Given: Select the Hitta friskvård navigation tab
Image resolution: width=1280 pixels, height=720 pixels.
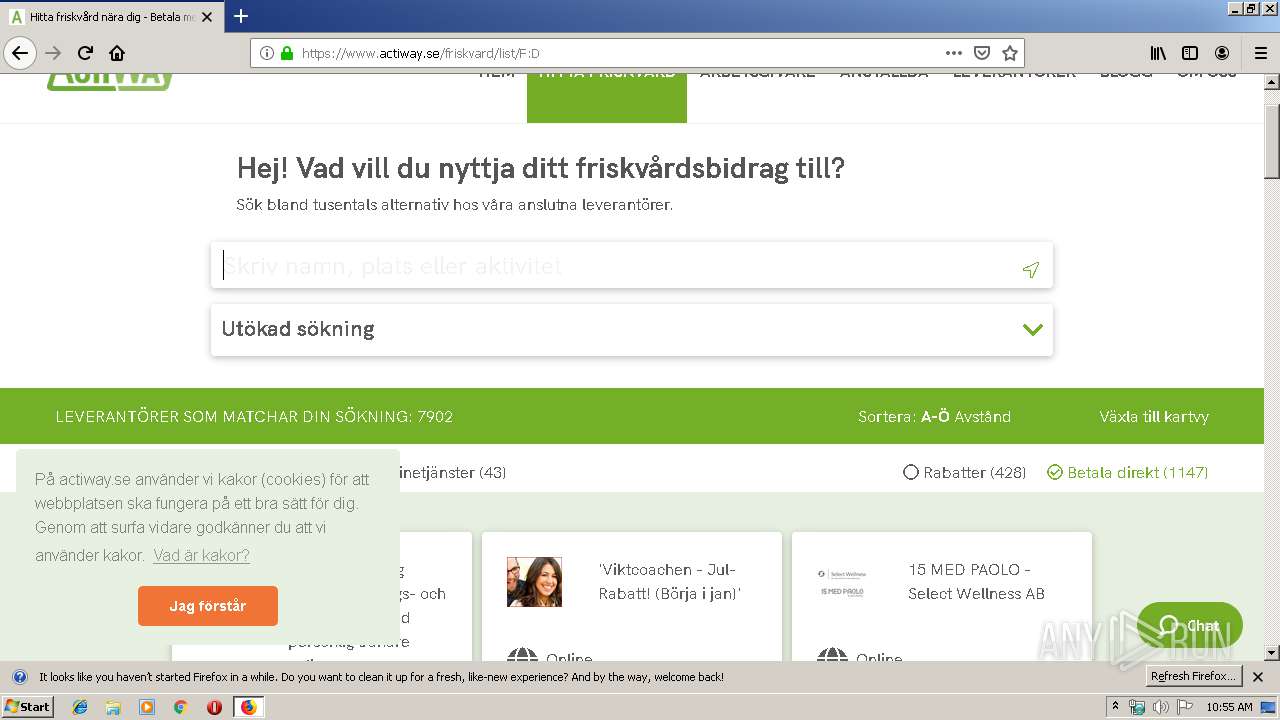Looking at the screenshot, I should click(607, 97).
